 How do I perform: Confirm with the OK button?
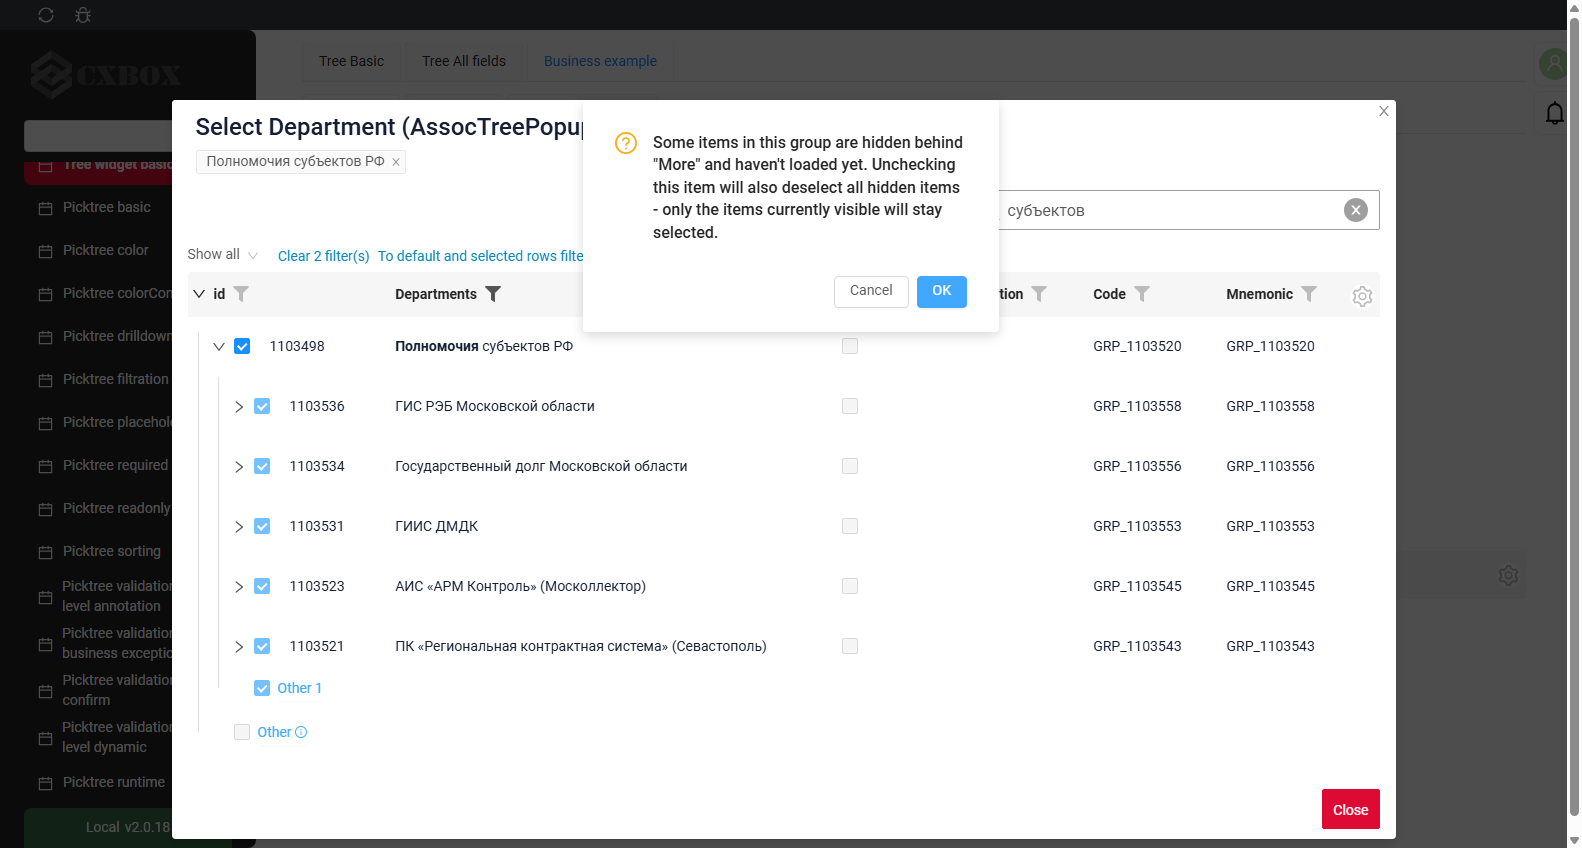[942, 291]
